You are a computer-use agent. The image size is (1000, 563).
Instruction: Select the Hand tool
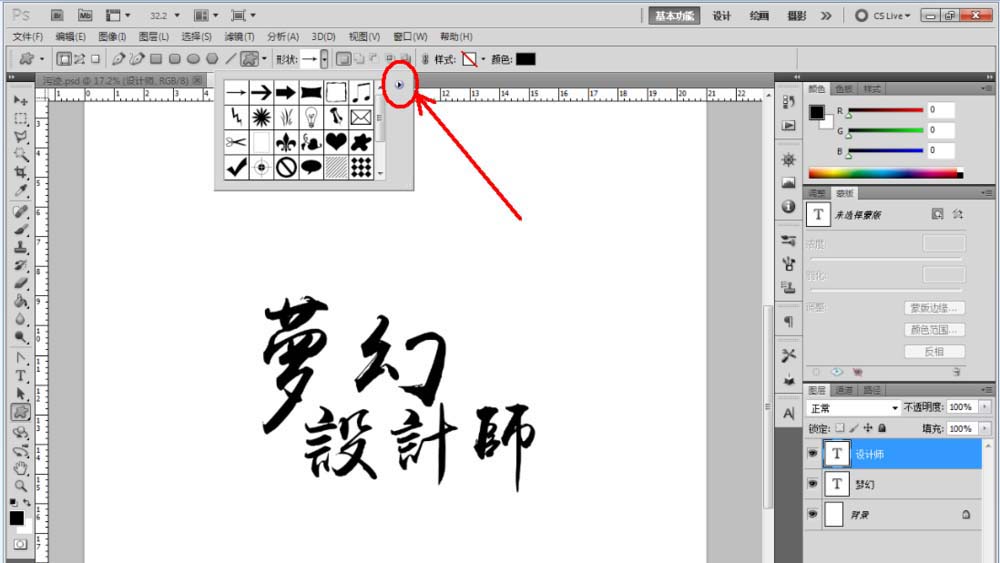click(20, 469)
